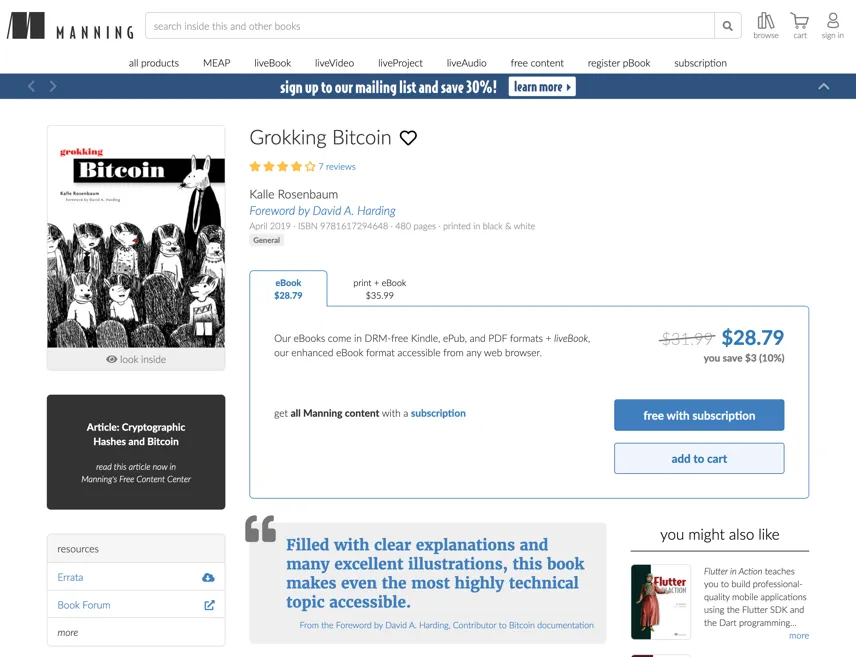Click the Kalle Rosenbaum author name
This screenshot has width=856, height=657.
tap(294, 194)
